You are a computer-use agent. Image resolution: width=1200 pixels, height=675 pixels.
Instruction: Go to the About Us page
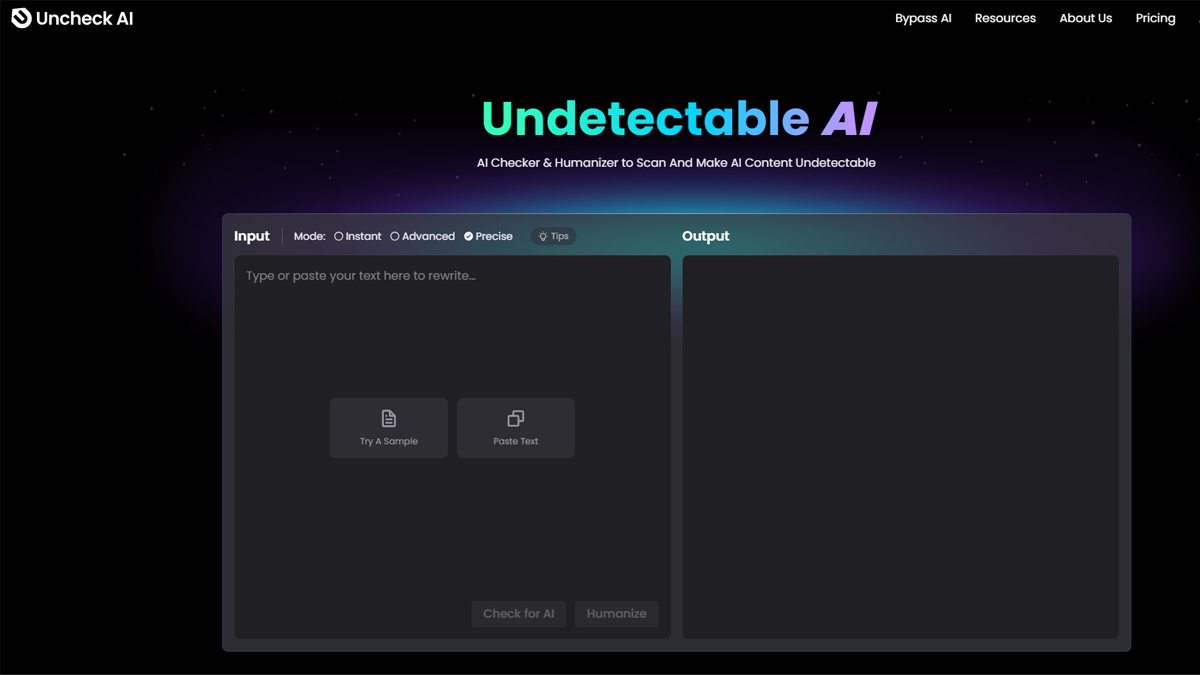click(1085, 18)
